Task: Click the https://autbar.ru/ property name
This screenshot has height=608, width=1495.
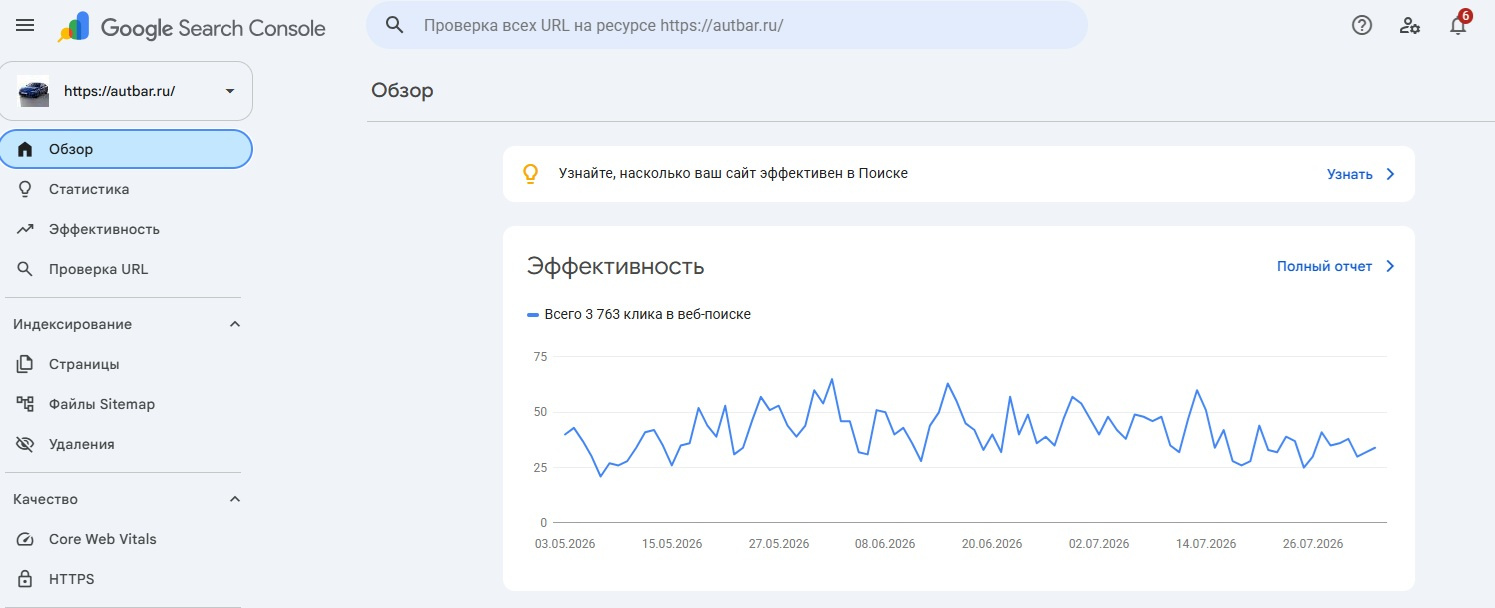Action: (x=119, y=91)
